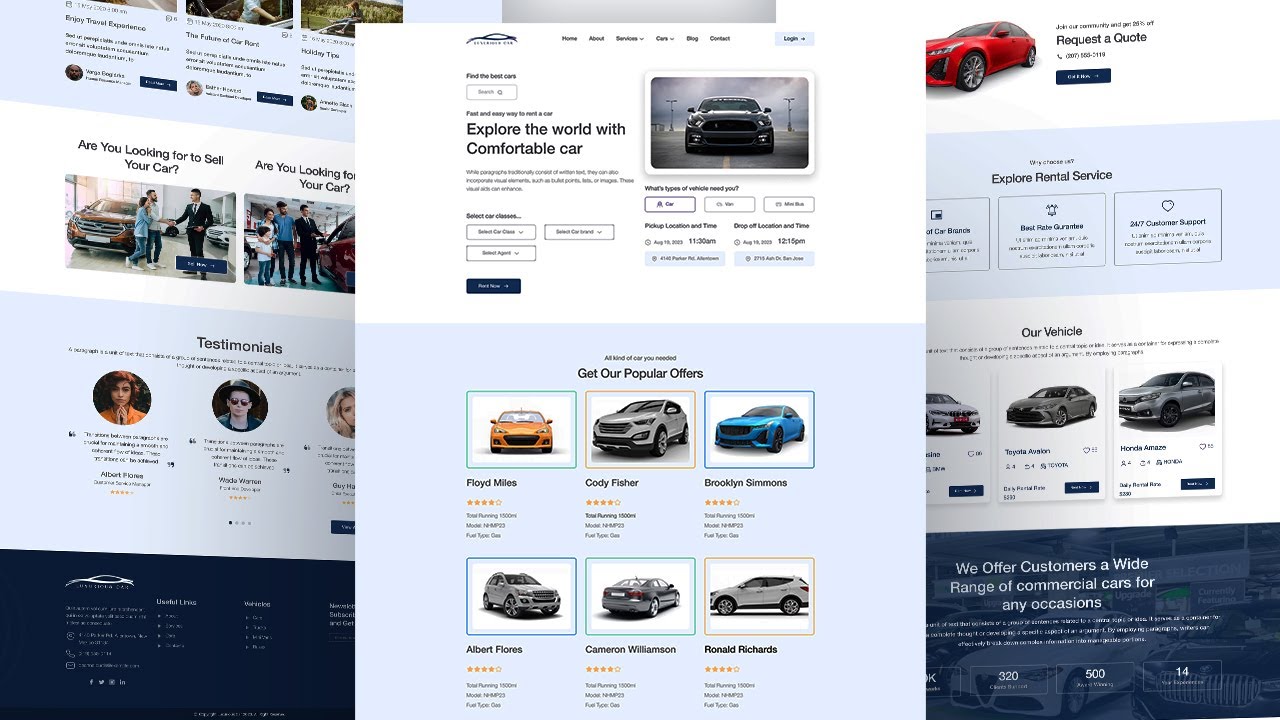The width and height of the screenshot is (1280, 720).
Task: Go to Home in the navigation bar
Action: coord(569,39)
